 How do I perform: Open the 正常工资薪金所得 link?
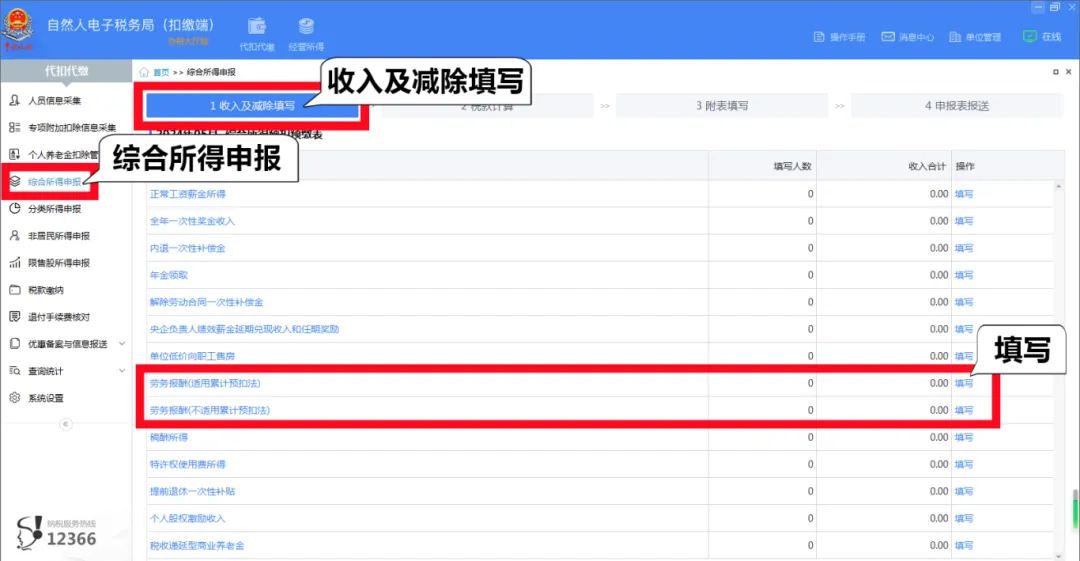[x=187, y=194]
